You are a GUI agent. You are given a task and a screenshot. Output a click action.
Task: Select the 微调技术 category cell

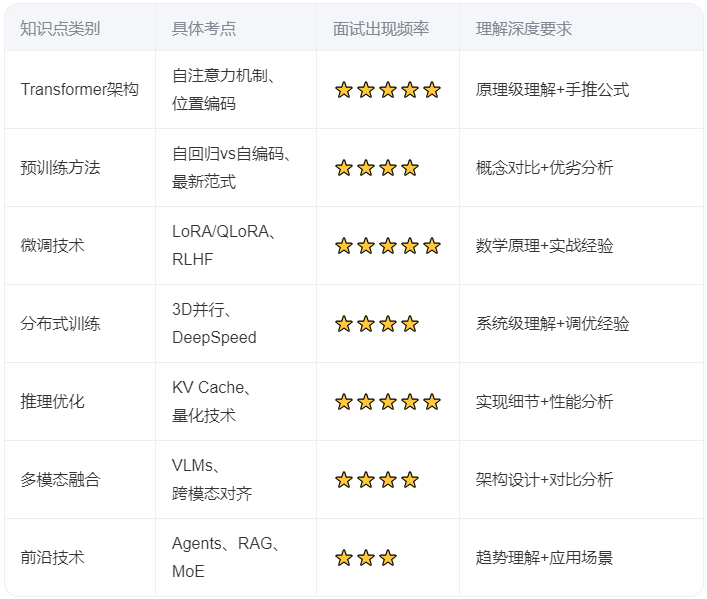(x=53, y=246)
